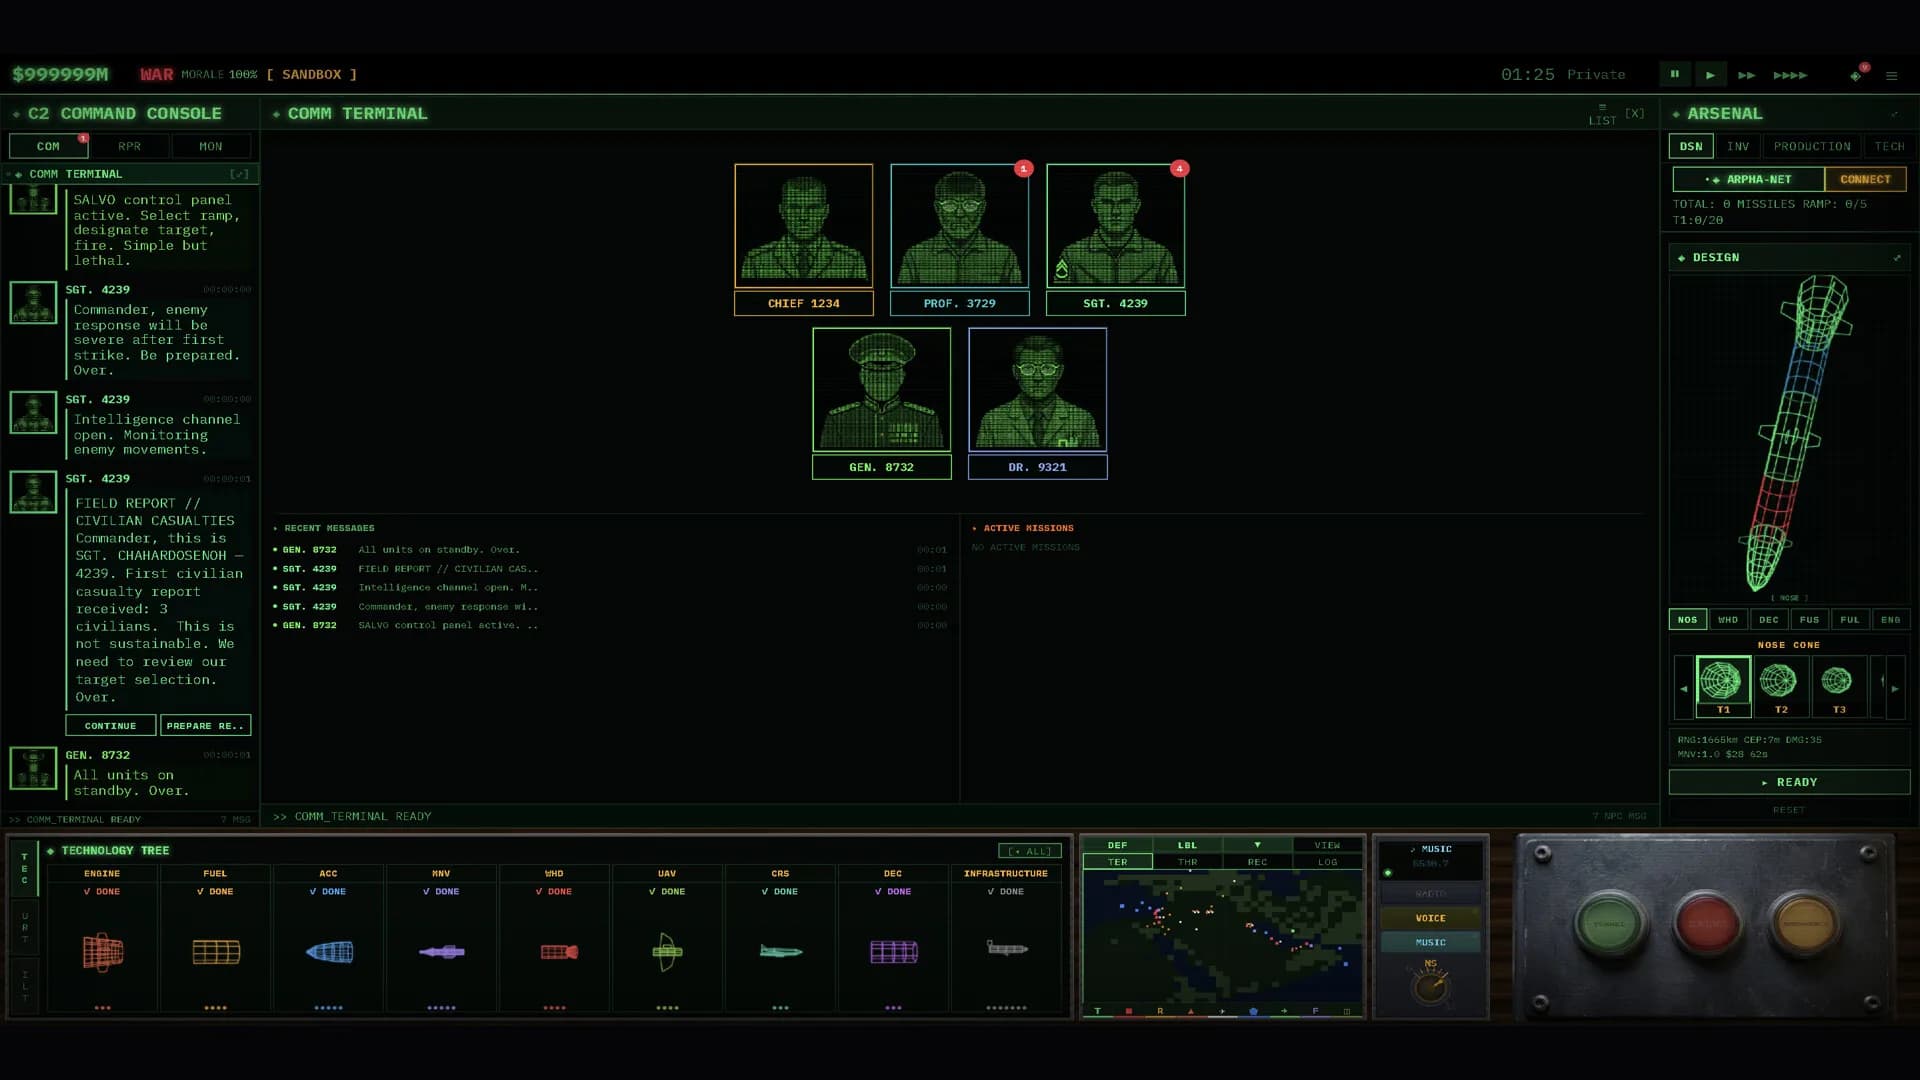Expand the sidebar Comm Terminal section
The image size is (1920, 1080).
pos(239,174)
